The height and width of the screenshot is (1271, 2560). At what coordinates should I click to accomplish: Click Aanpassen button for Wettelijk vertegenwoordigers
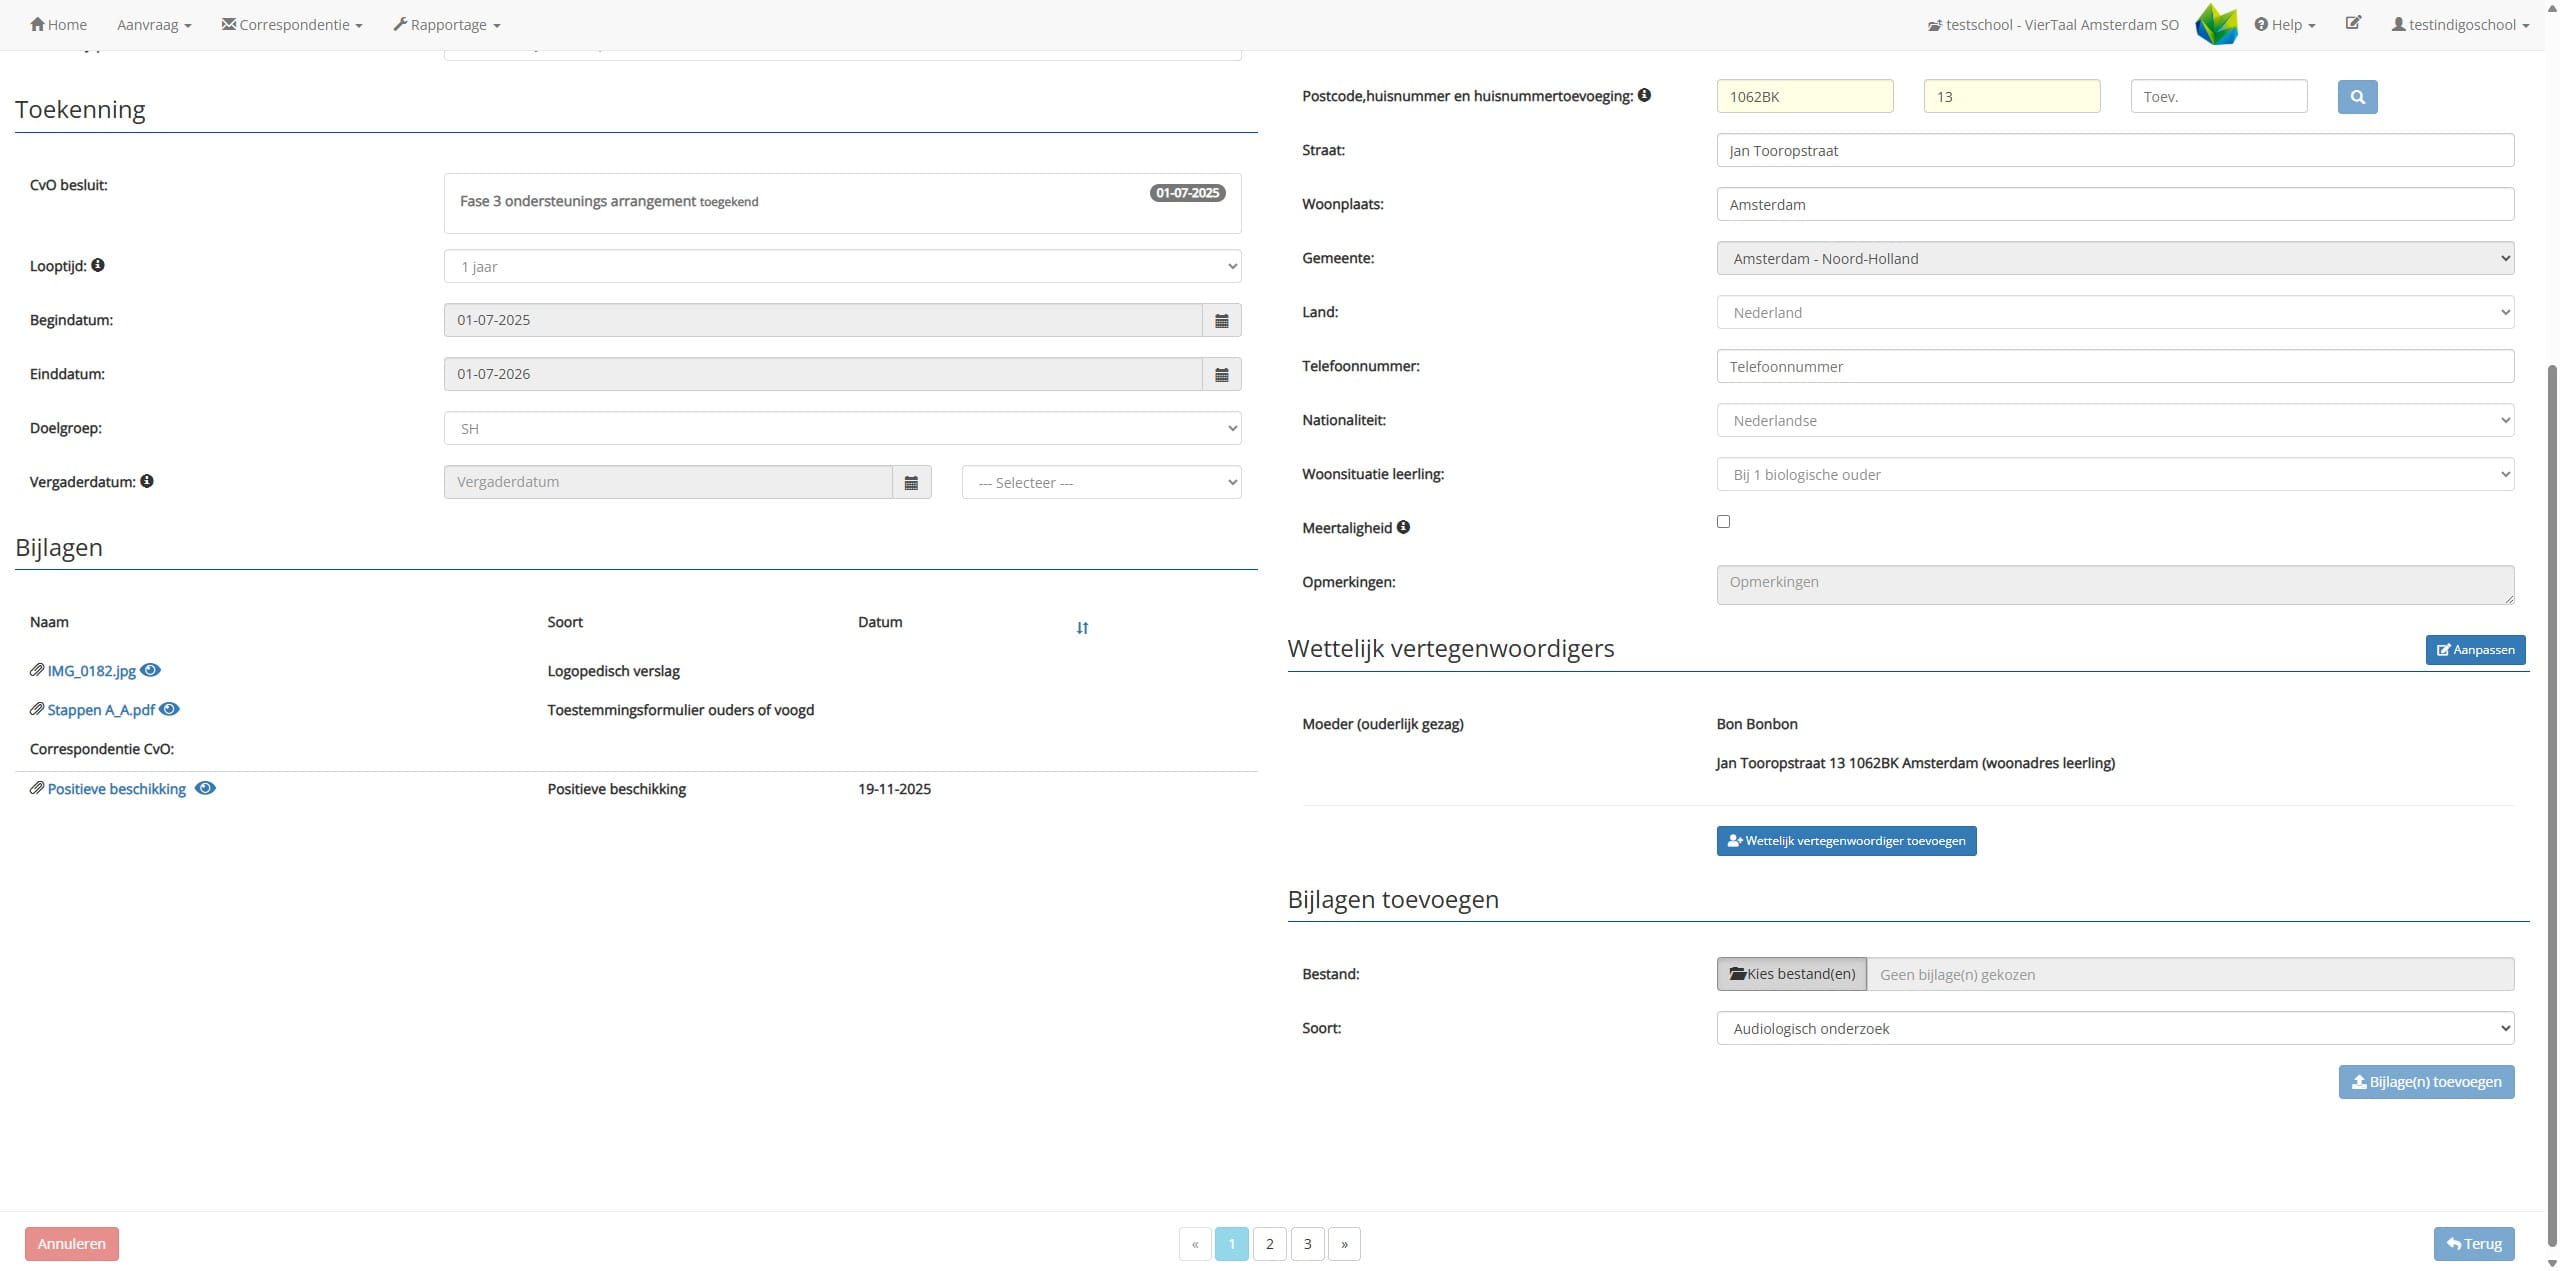pos(2475,650)
